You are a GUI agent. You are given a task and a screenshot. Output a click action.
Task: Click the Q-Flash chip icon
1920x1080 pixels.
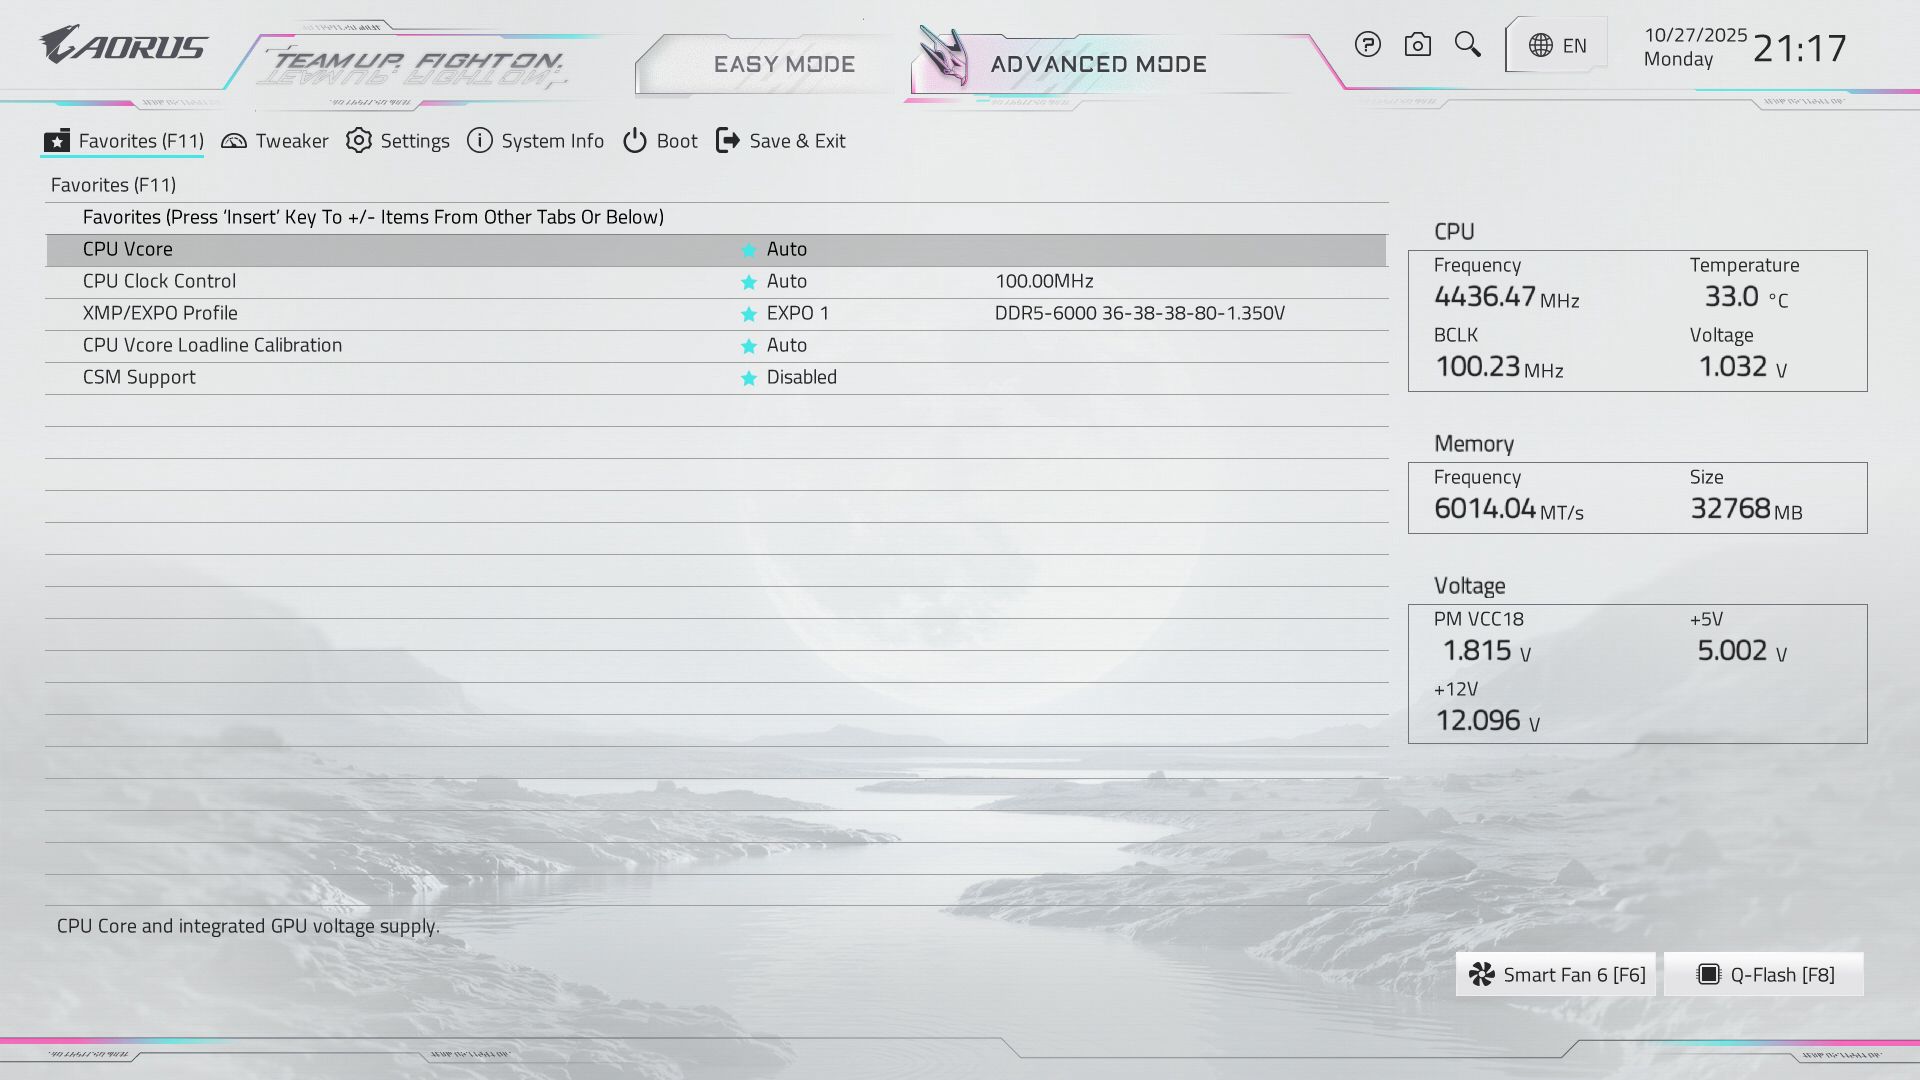[x=1708, y=975]
